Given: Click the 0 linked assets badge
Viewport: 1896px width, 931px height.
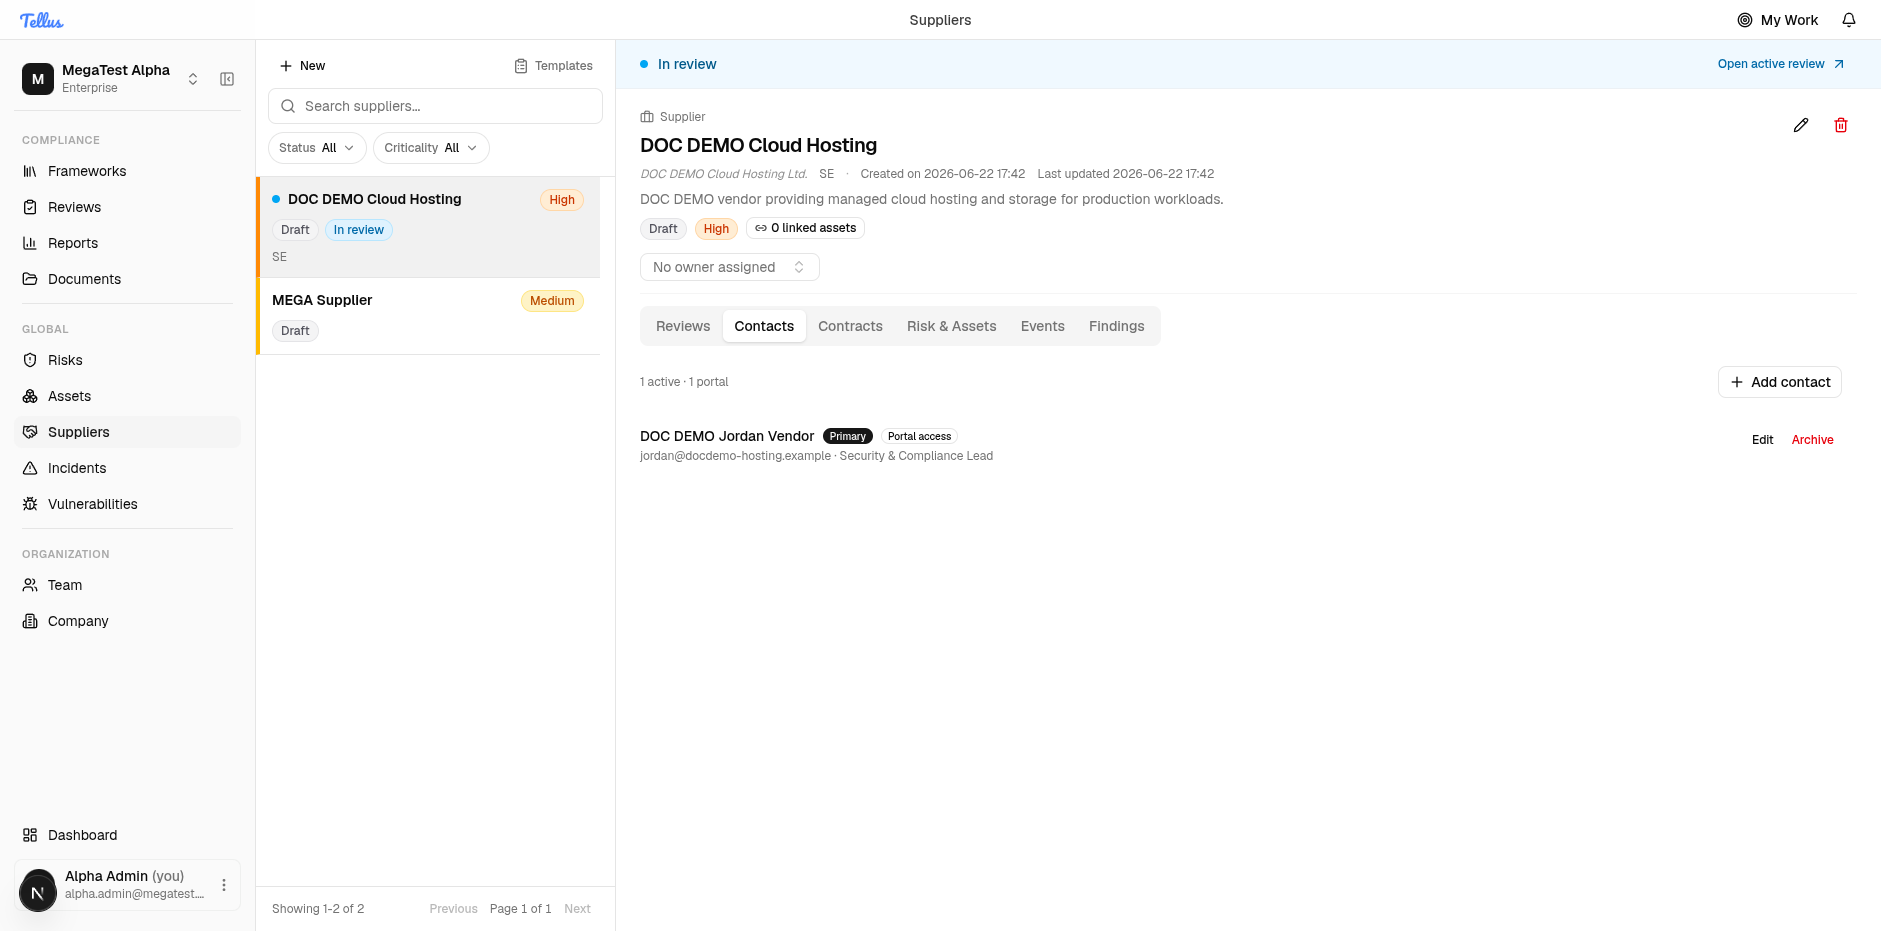Looking at the screenshot, I should 805,228.
